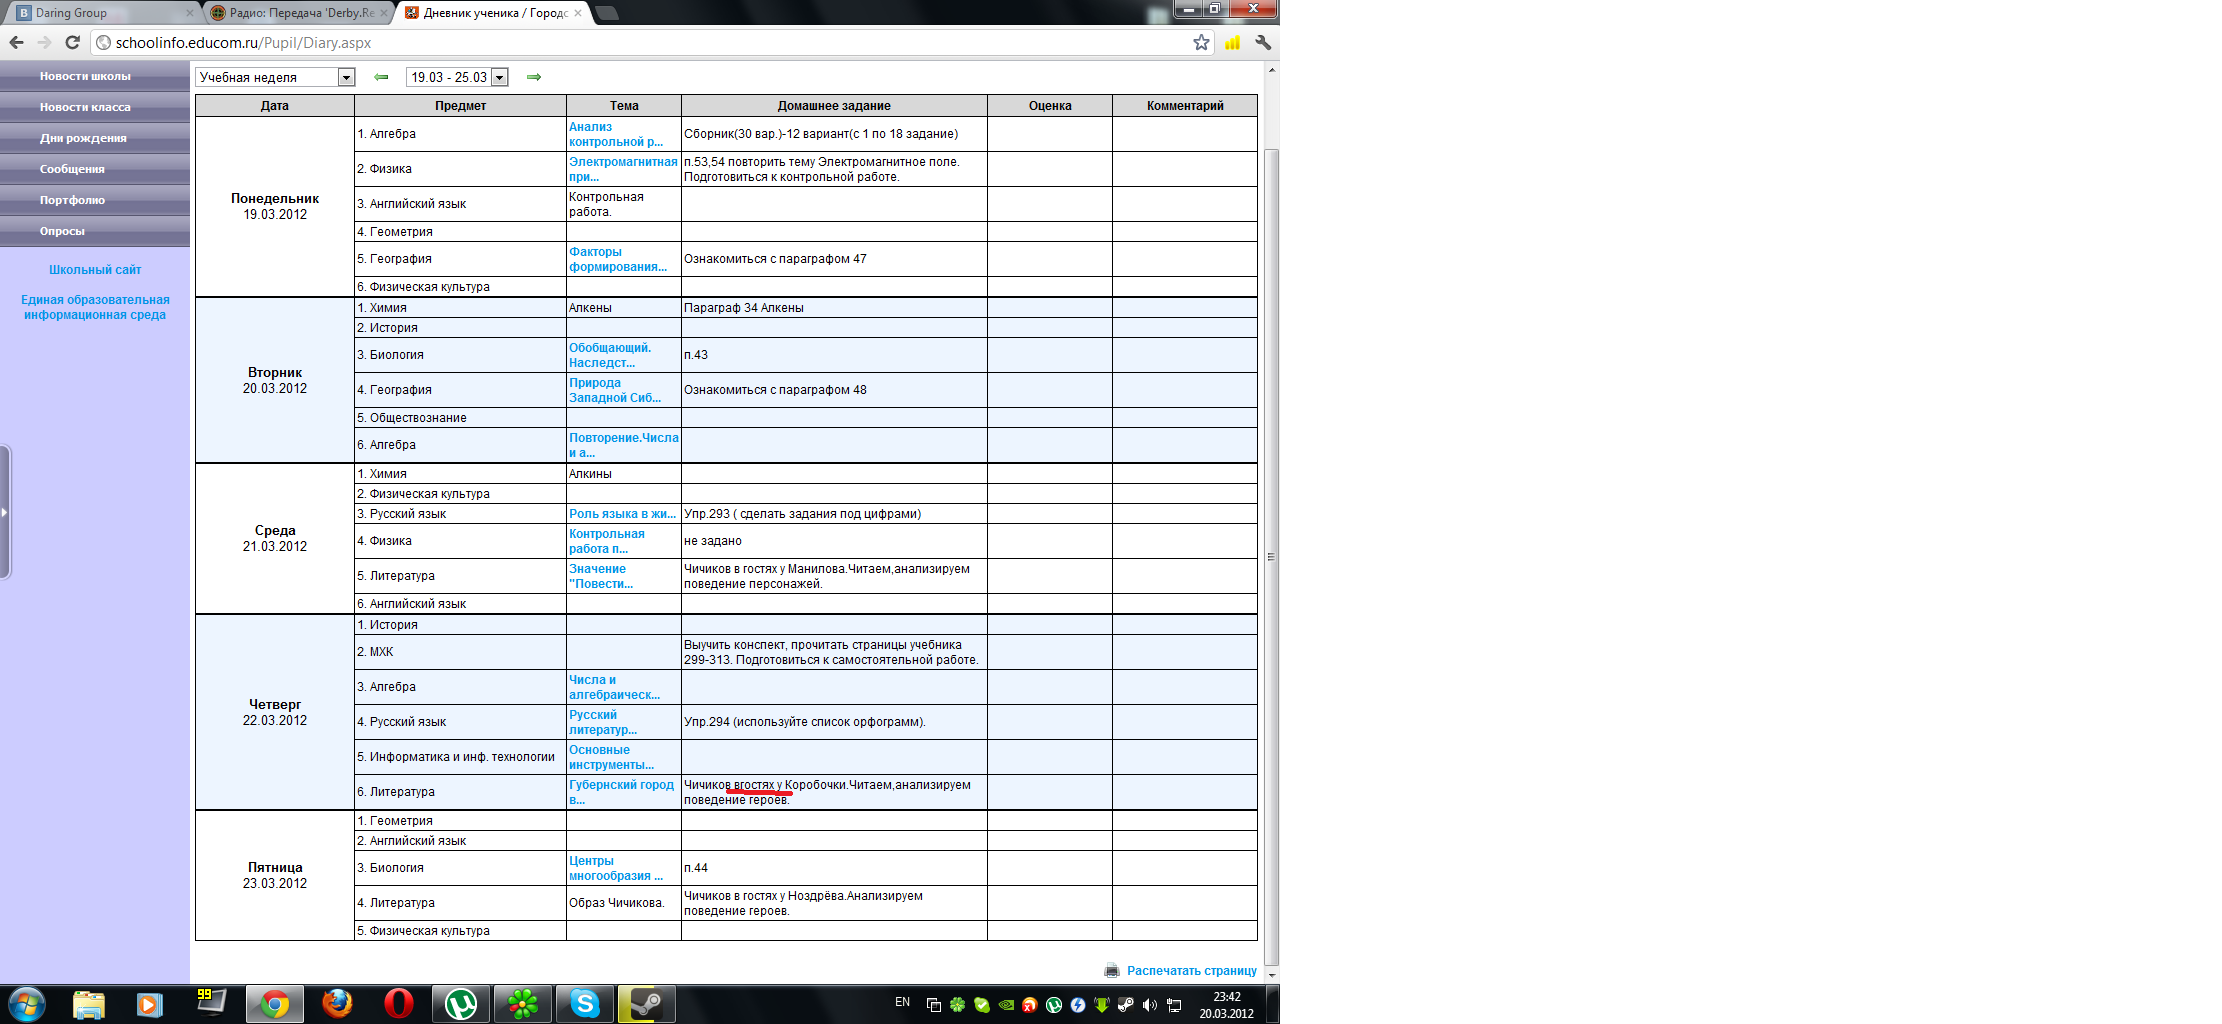
Task: Click the Steam icon in system tray
Action: click(1126, 1005)
